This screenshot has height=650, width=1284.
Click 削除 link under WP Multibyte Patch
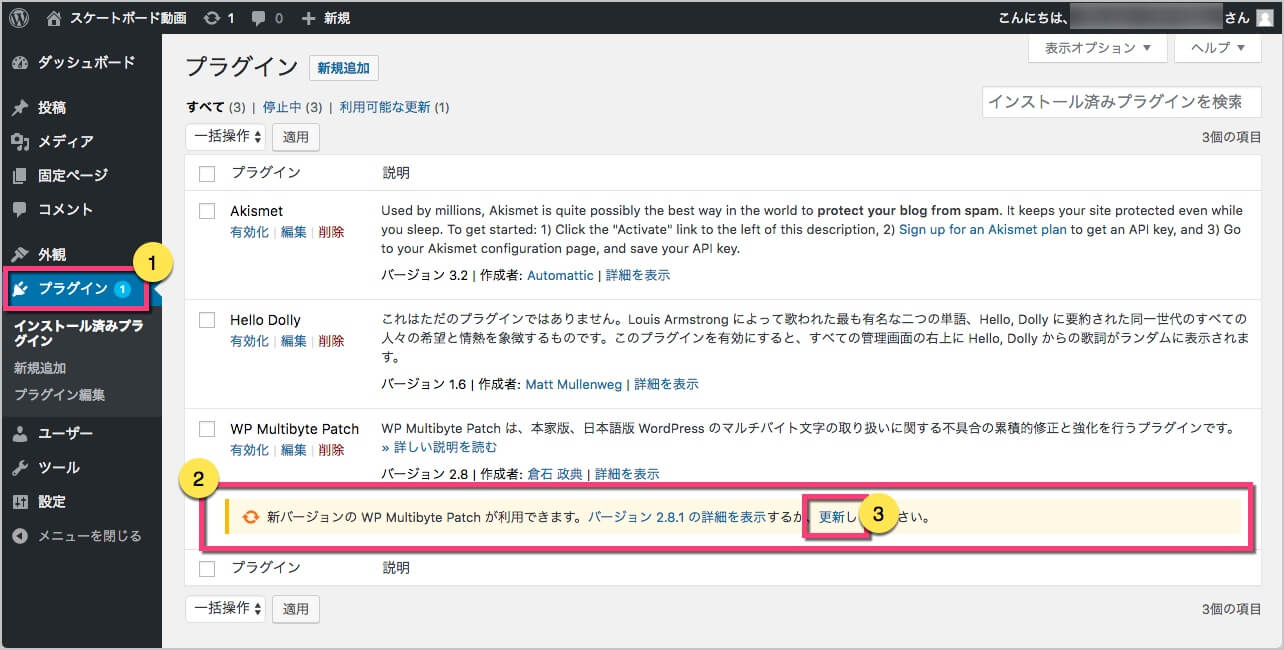coord(331,450)
